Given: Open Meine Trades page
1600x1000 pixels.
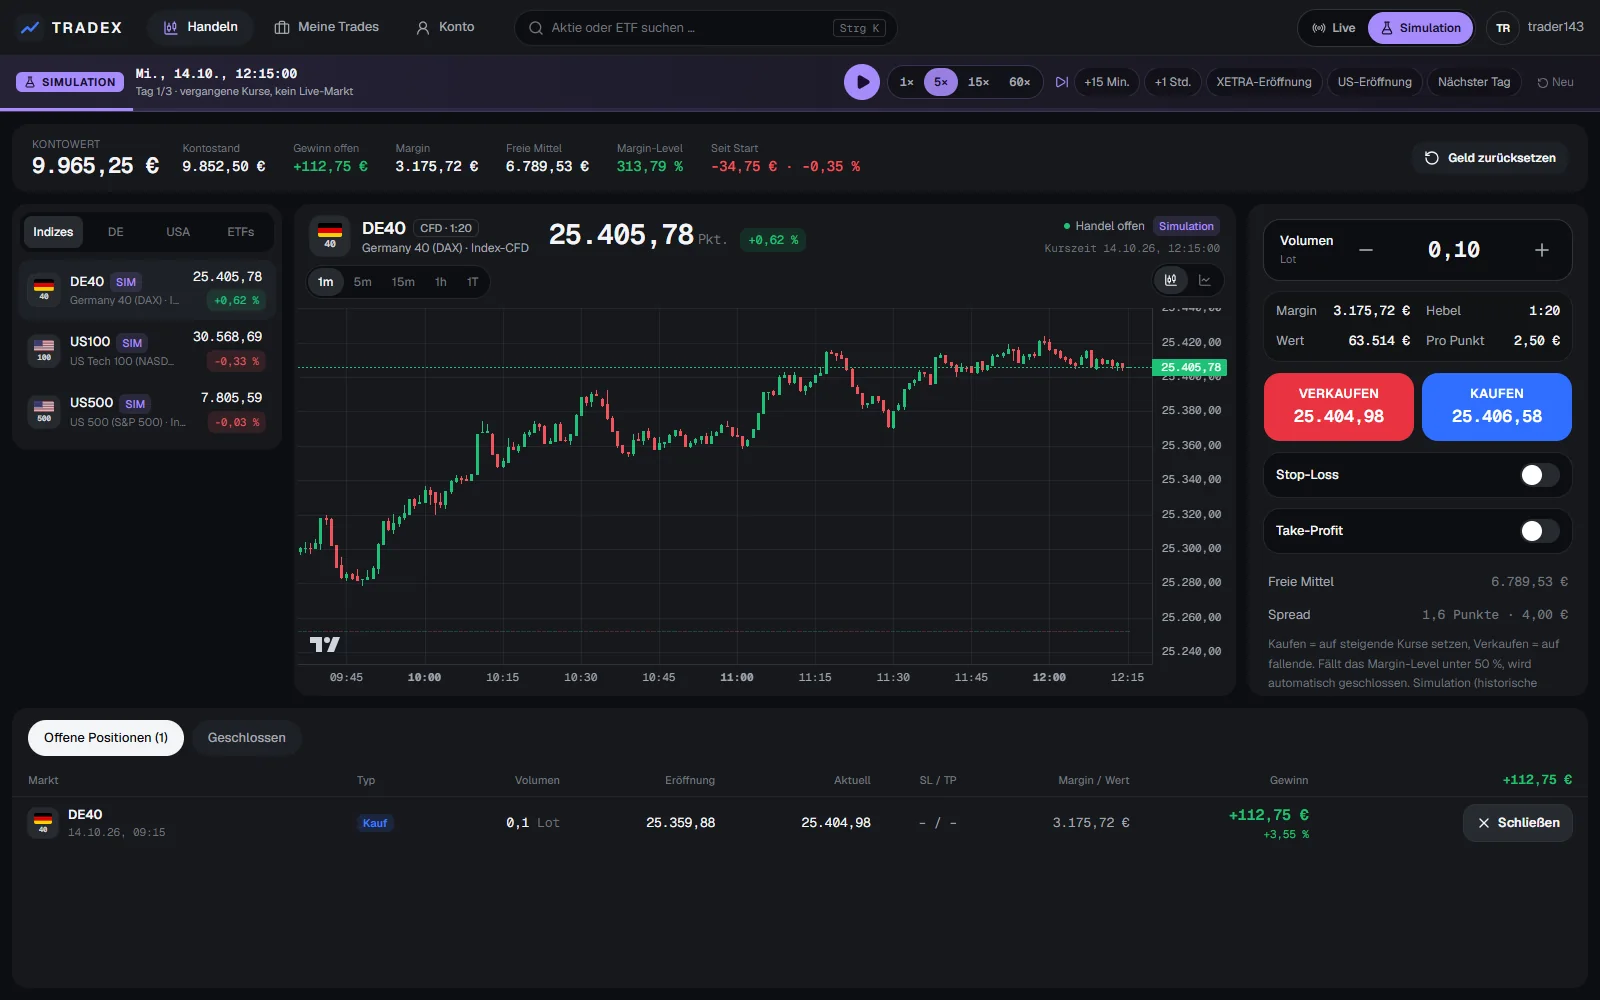Looking at the screenshot, I should point(326,27).
